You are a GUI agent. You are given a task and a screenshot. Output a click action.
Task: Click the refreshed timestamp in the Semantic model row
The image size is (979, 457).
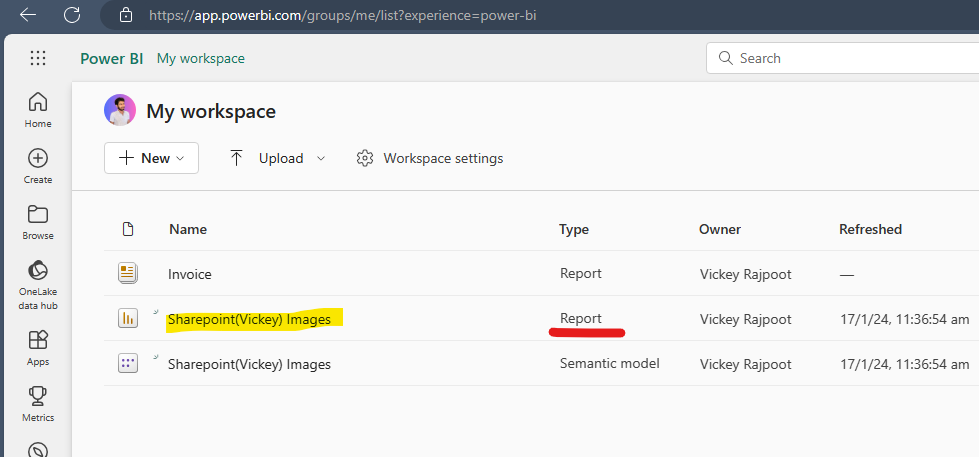coord(905,364)
